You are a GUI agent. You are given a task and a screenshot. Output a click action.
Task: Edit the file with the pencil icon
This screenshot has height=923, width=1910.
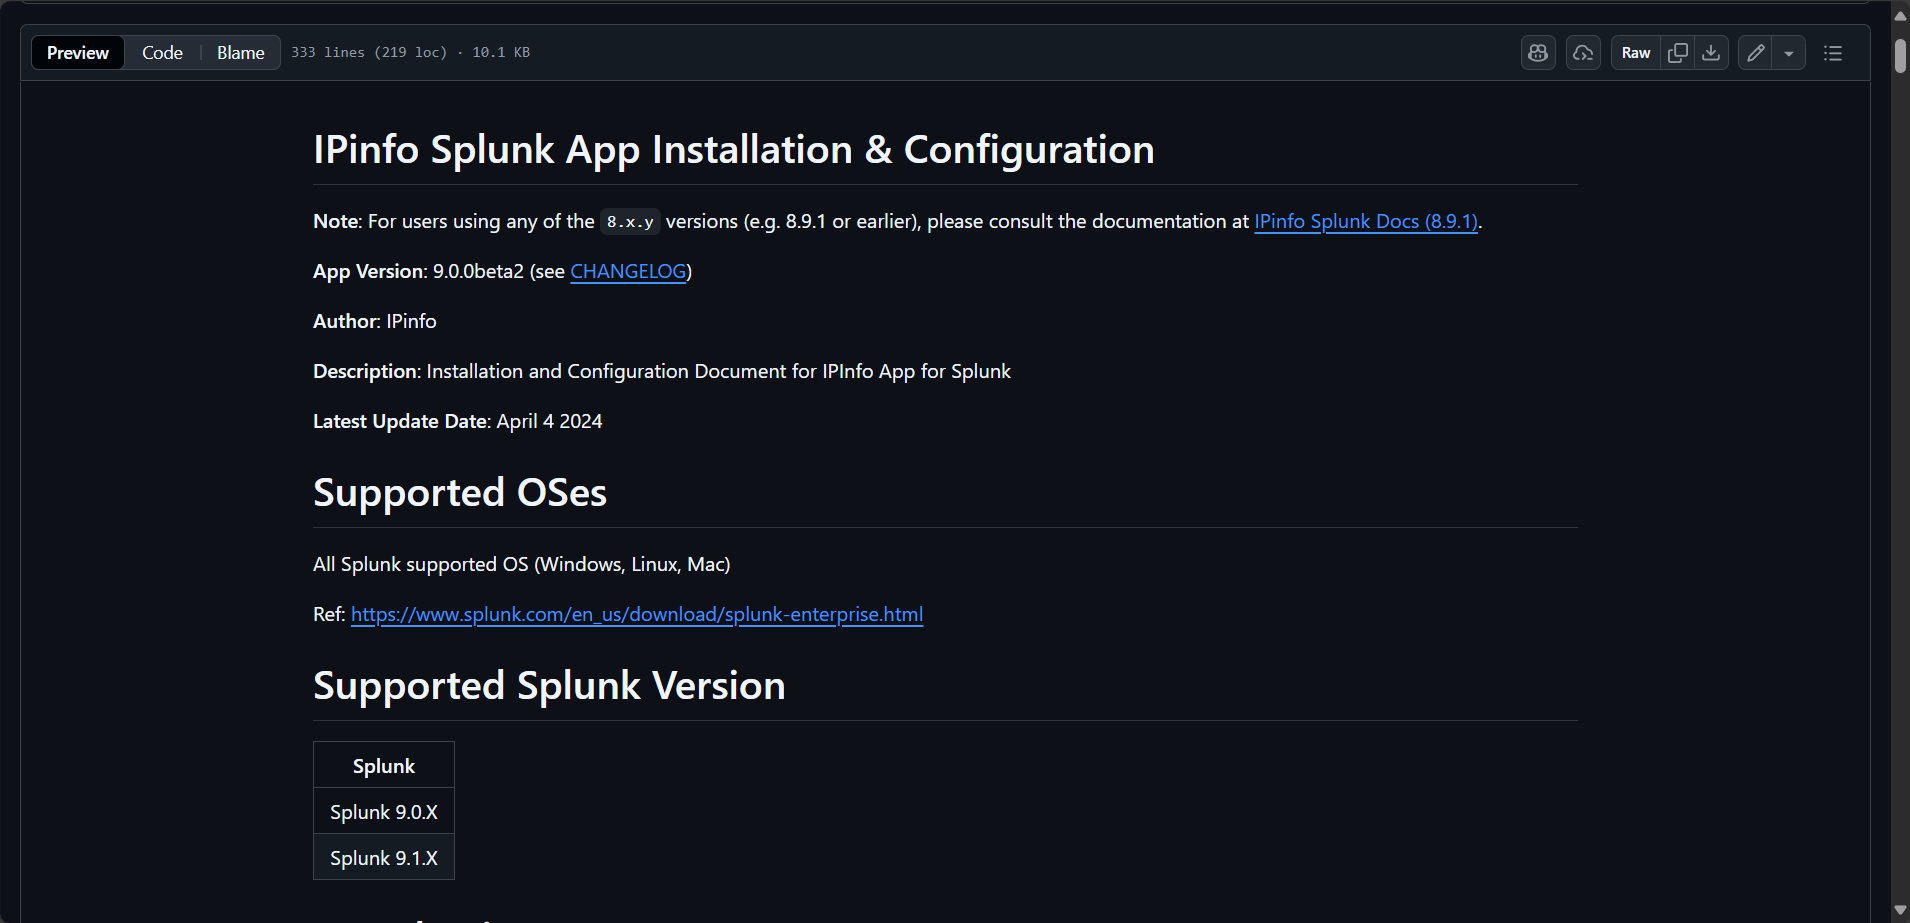coord(1755,52)
